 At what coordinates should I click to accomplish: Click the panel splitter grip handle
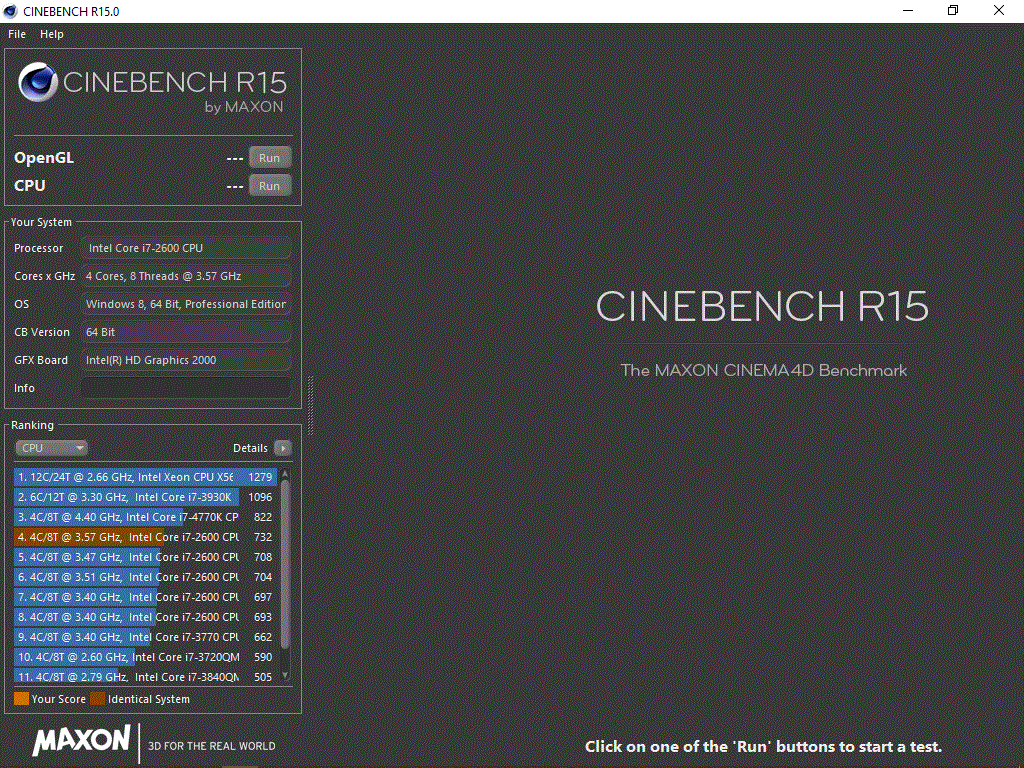pos(310,405)
